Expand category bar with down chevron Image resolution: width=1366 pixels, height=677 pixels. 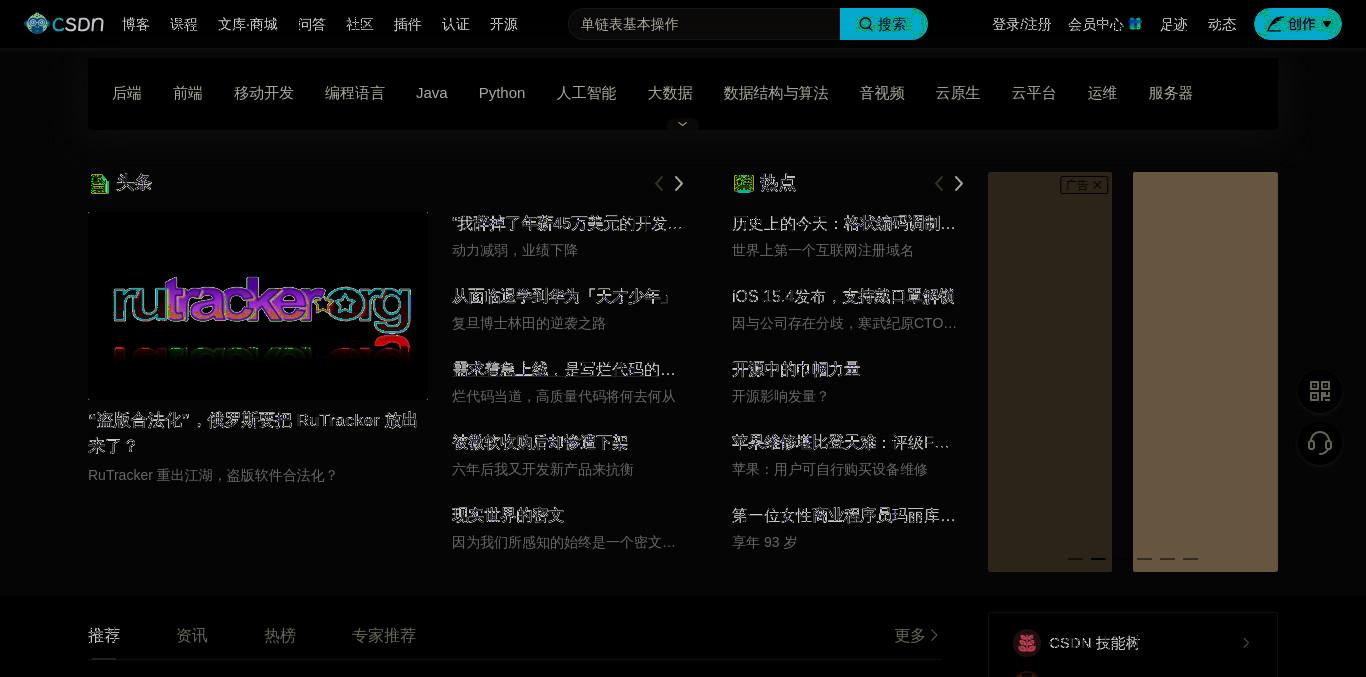point(683,124)
